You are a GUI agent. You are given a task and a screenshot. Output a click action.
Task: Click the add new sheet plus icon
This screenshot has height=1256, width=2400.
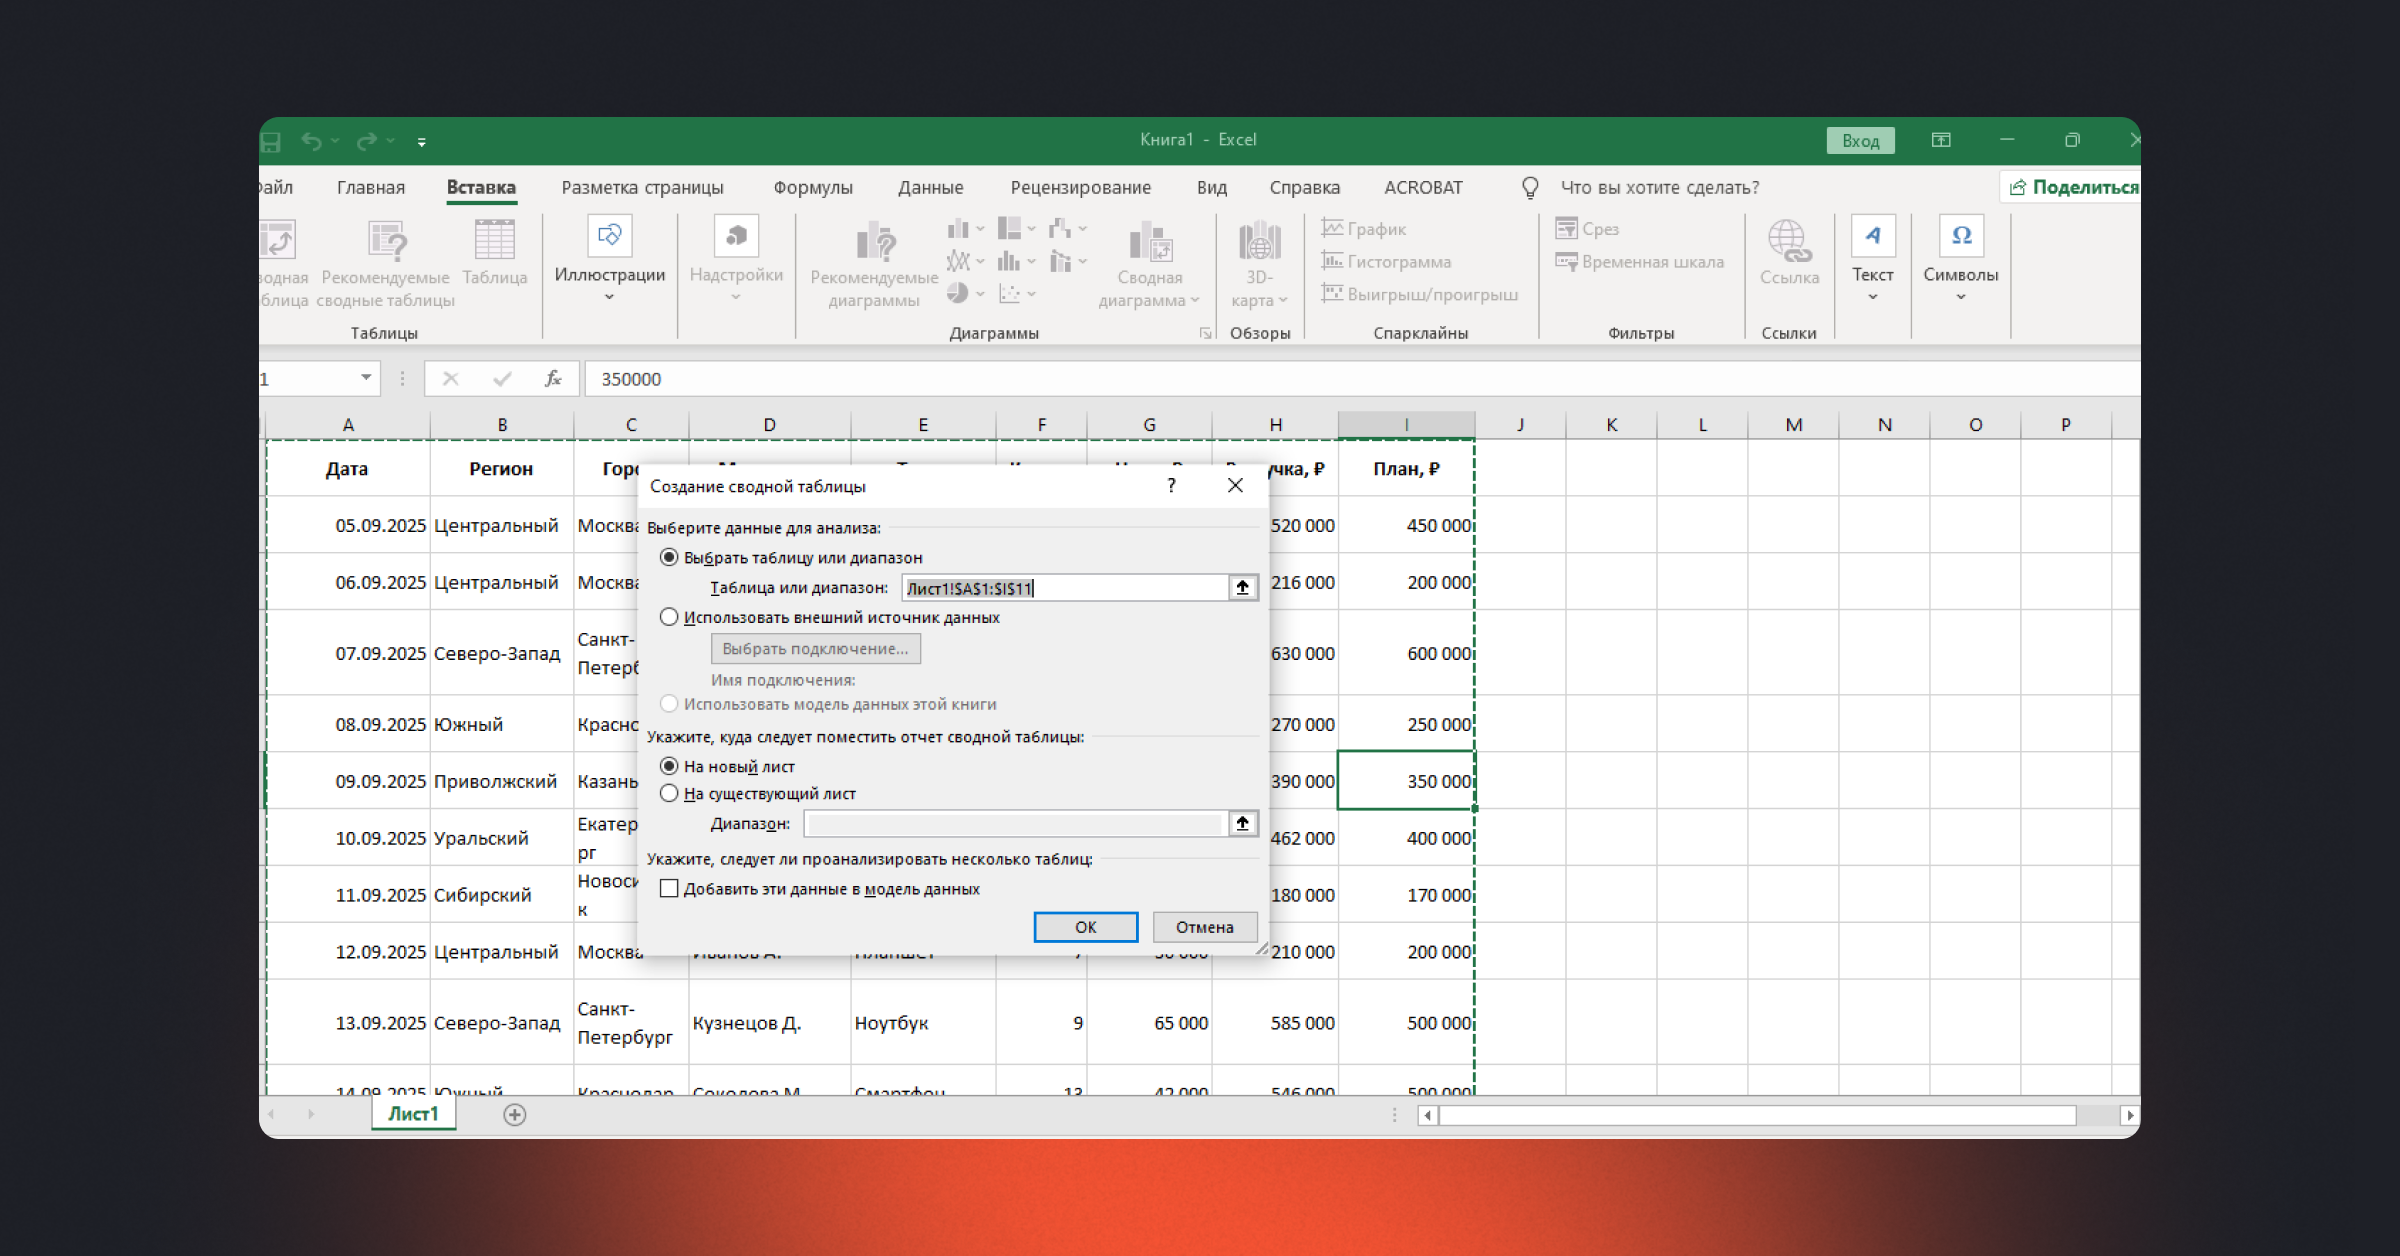coord(514,1115)
